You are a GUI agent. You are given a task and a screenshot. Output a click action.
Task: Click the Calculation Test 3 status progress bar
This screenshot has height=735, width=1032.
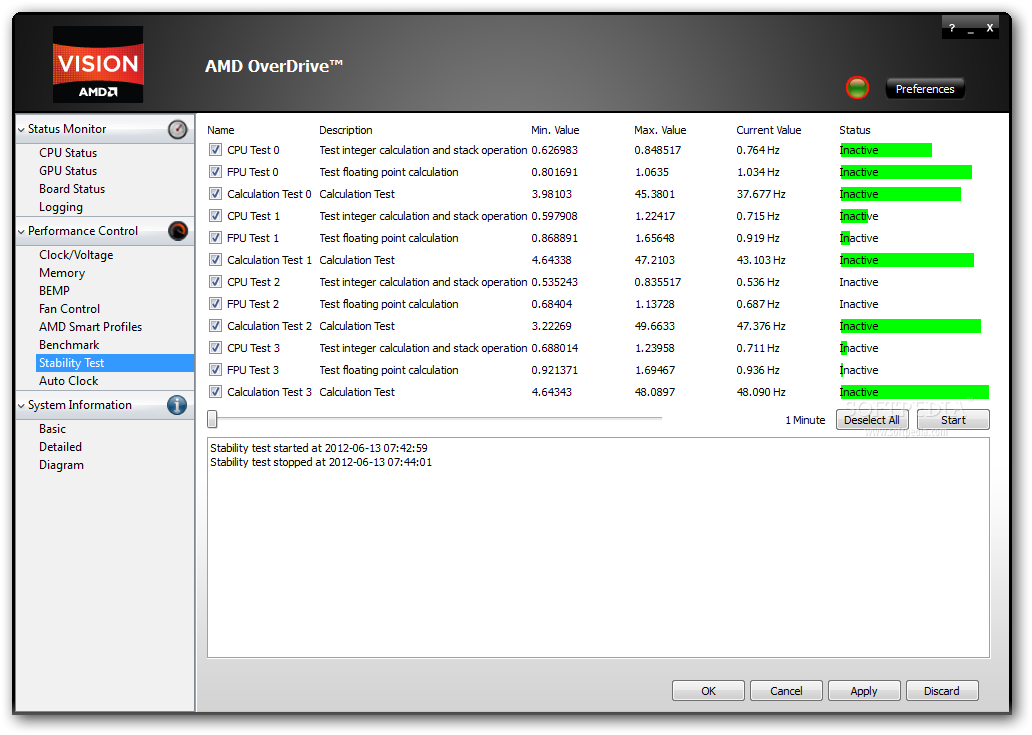click(914, 392)
